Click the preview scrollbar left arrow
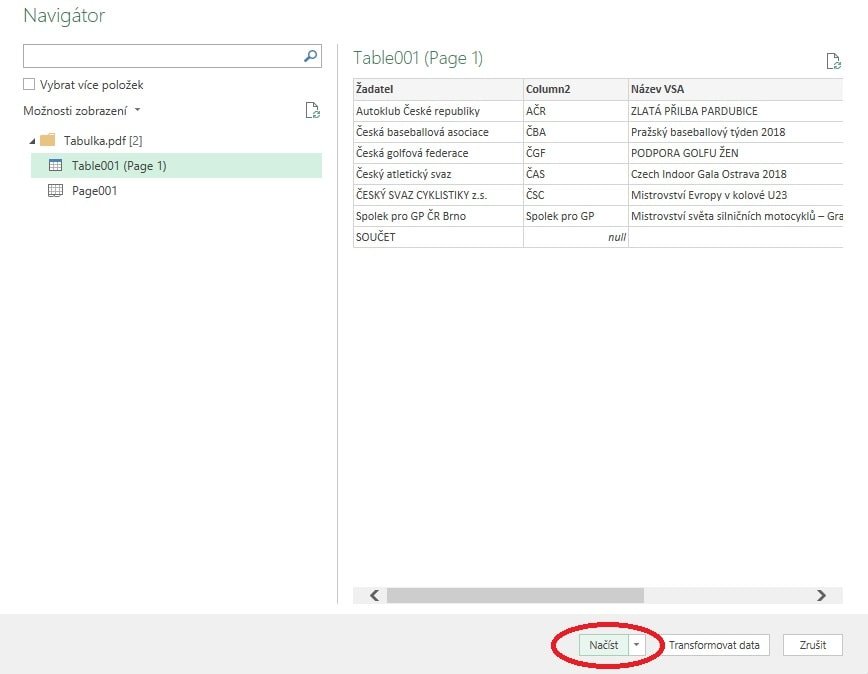 (374, 595)
